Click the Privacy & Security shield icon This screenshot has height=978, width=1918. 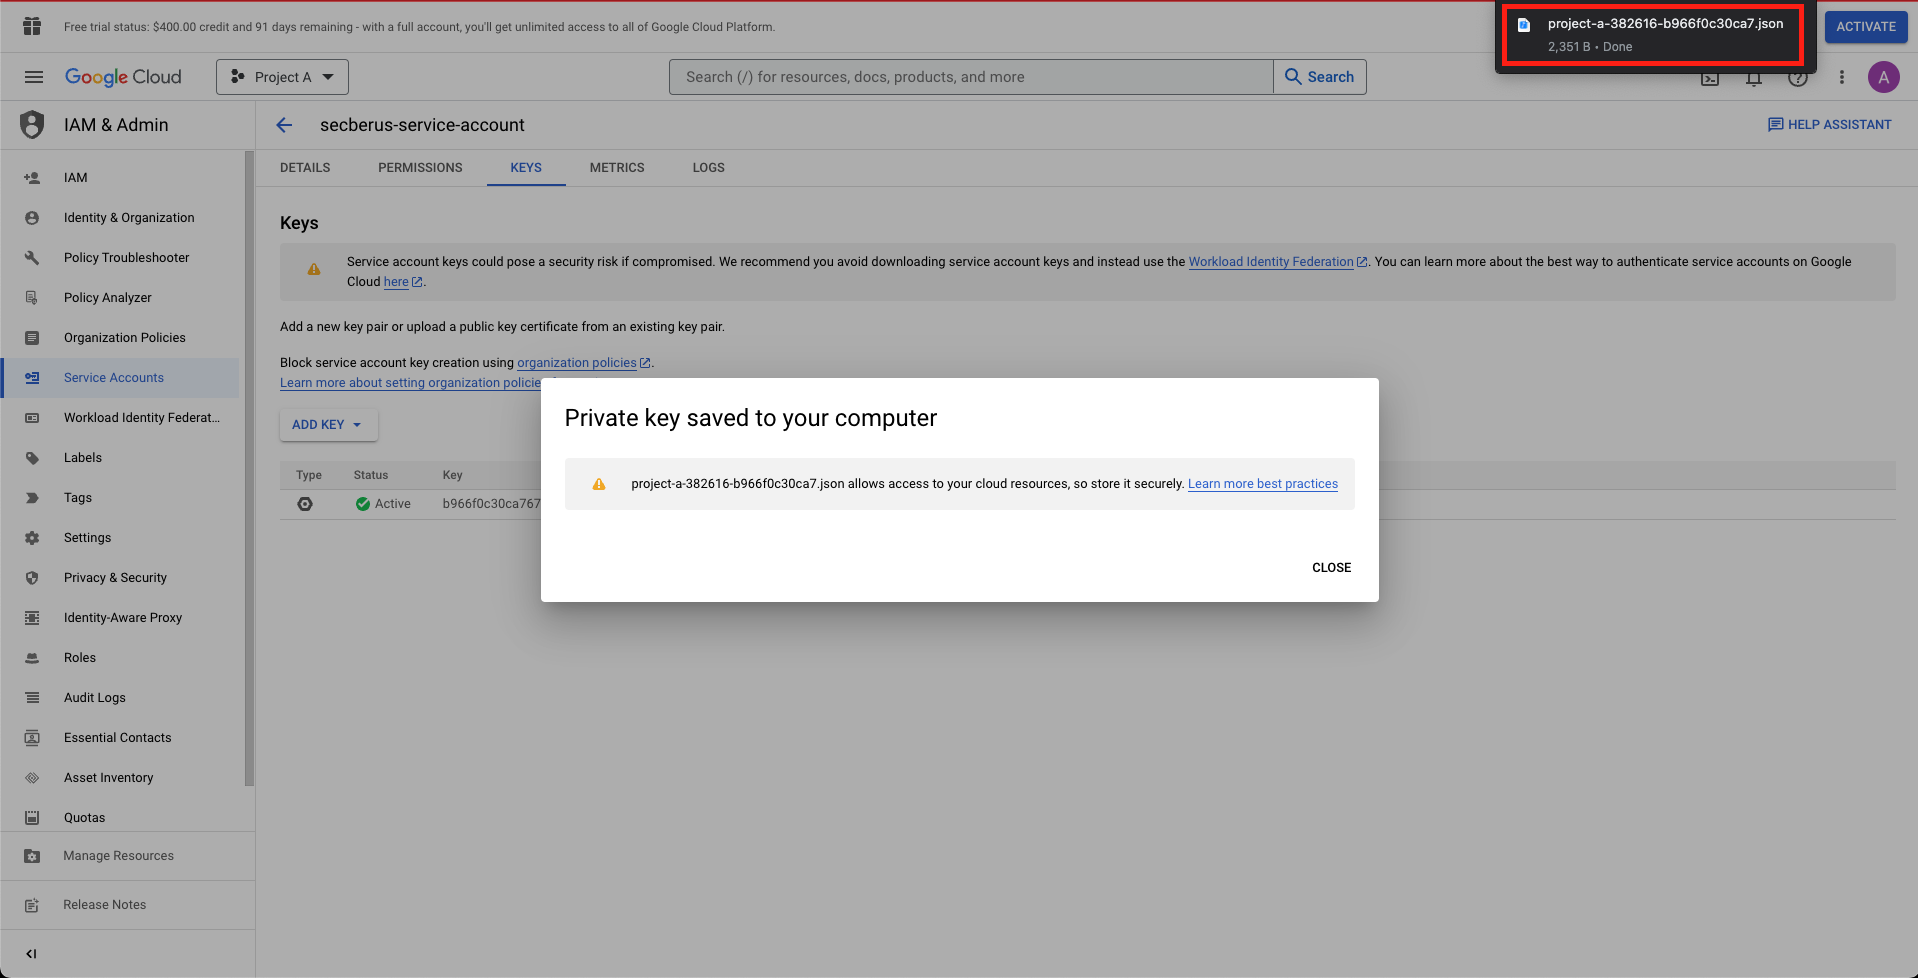click(32, 578)
